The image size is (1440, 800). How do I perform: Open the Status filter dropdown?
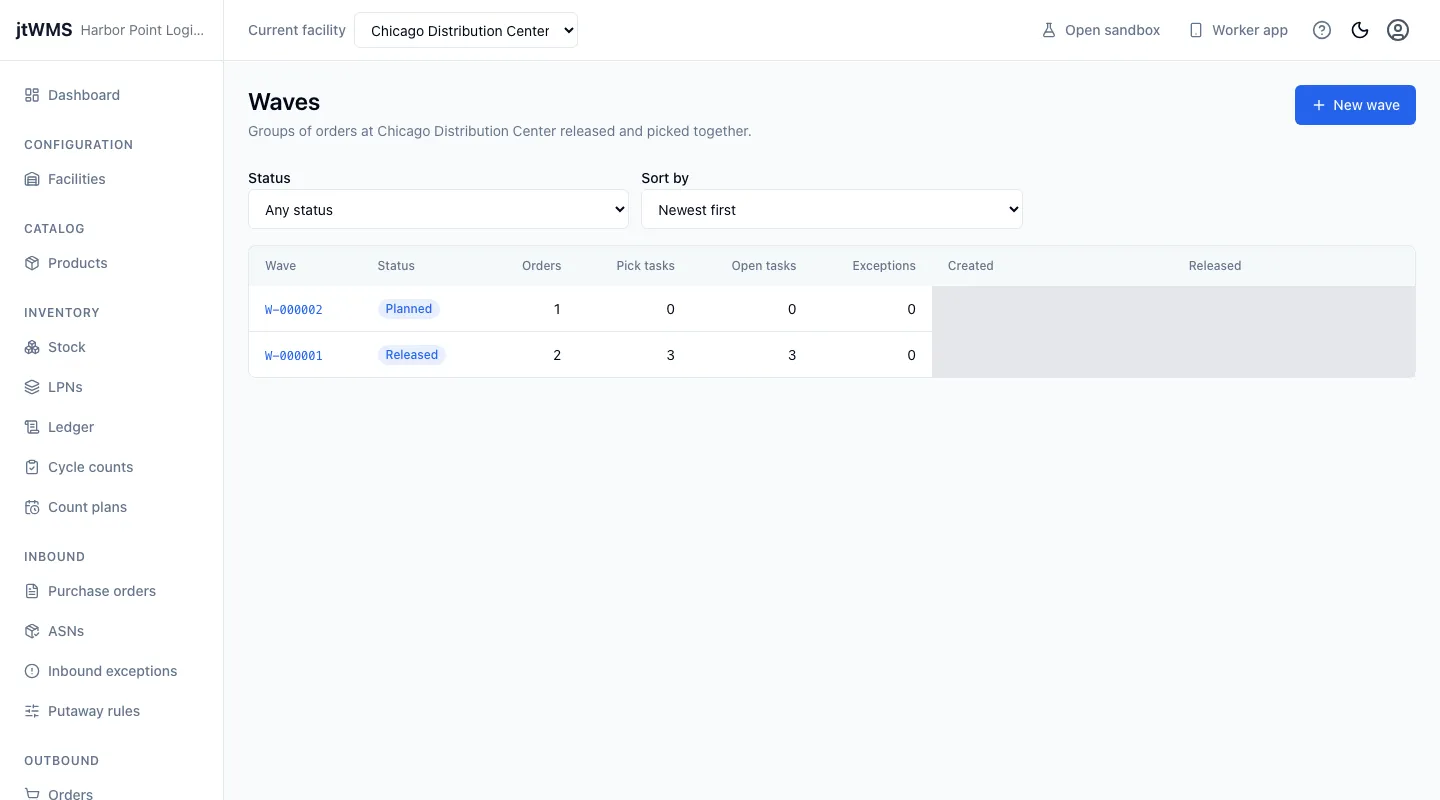438,210
